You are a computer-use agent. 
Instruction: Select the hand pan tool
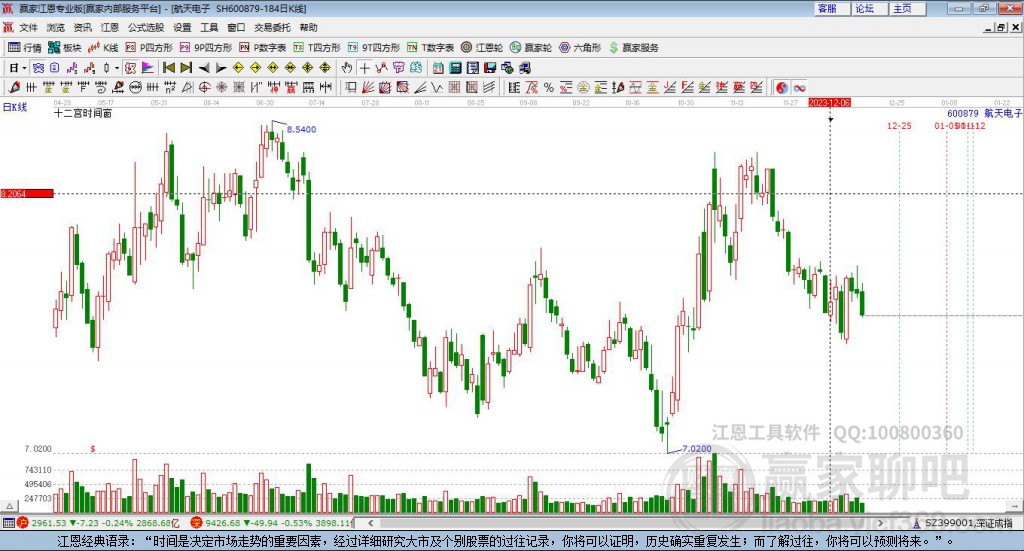346,68
